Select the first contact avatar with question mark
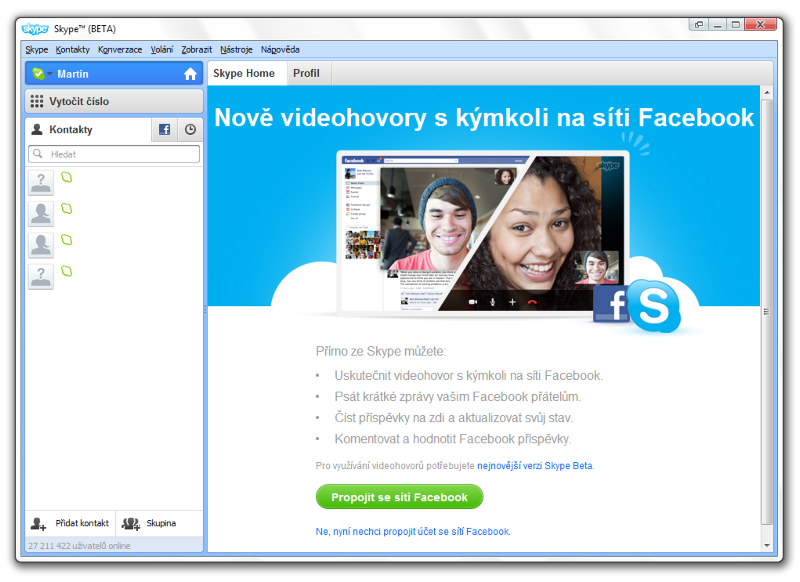Image resolution: width=800 pixels, height=582 pixels. (40, 183)
